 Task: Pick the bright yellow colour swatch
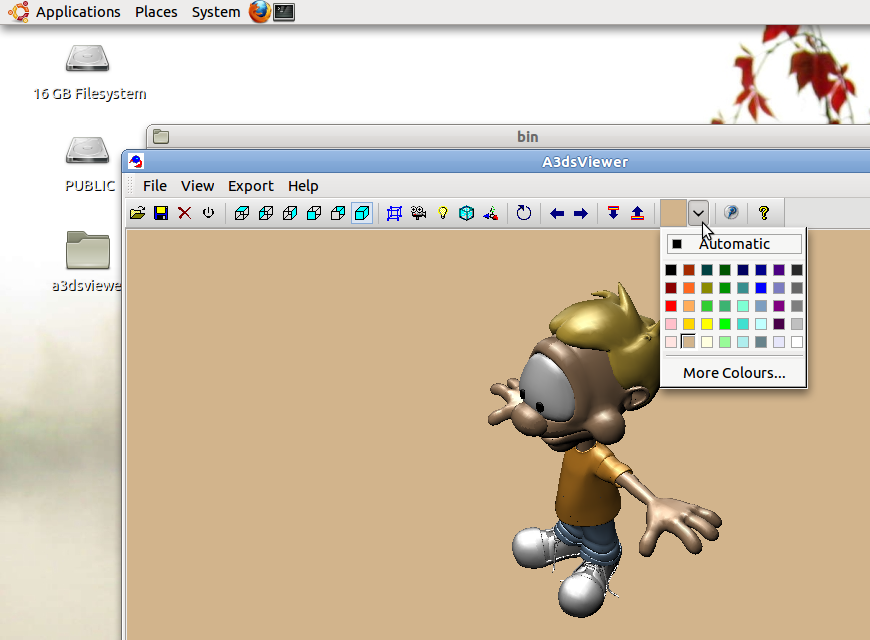click(707, 324)
